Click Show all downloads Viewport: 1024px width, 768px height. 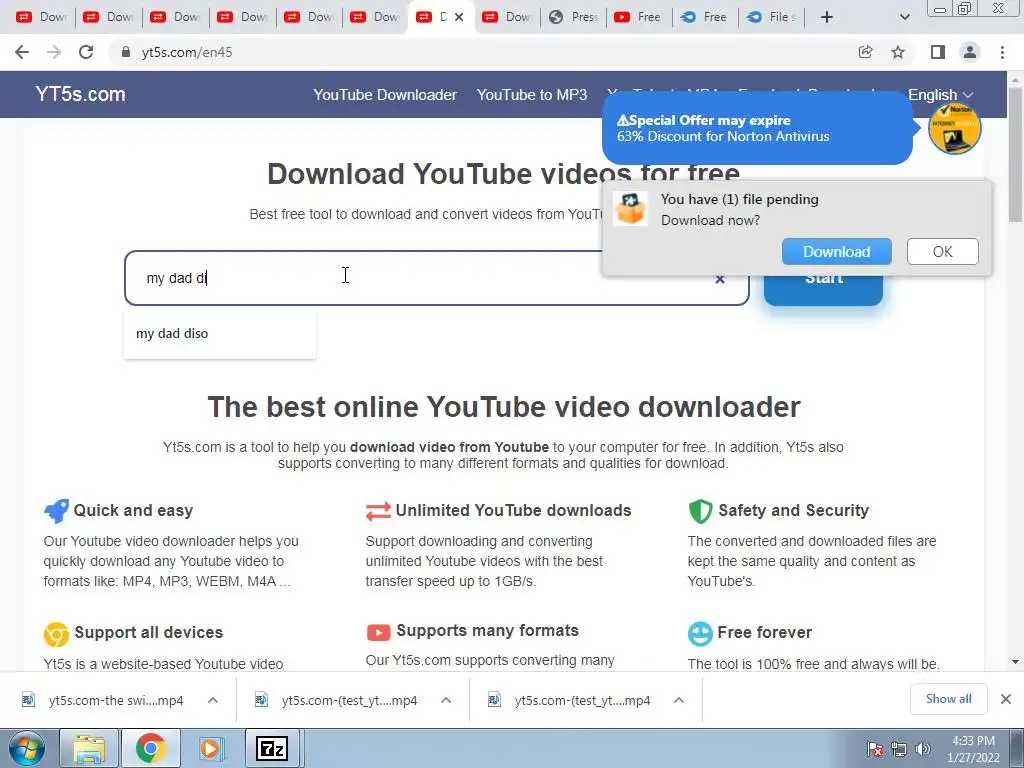(x=948, y=699)
